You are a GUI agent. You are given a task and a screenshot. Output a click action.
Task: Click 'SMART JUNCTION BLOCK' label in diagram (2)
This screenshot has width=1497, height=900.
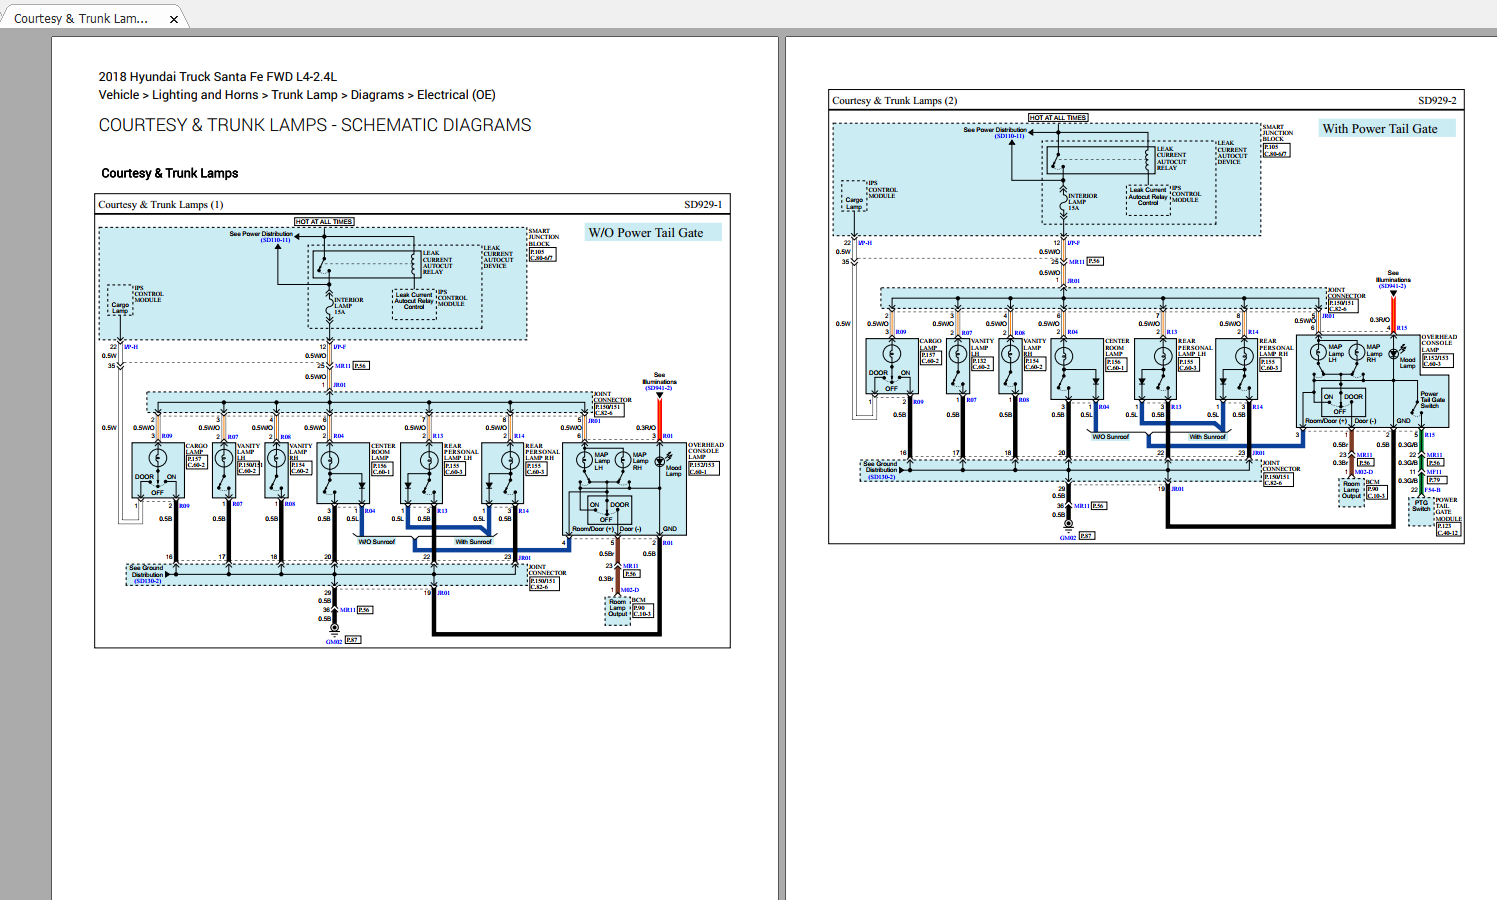[x=1278, y=133]
